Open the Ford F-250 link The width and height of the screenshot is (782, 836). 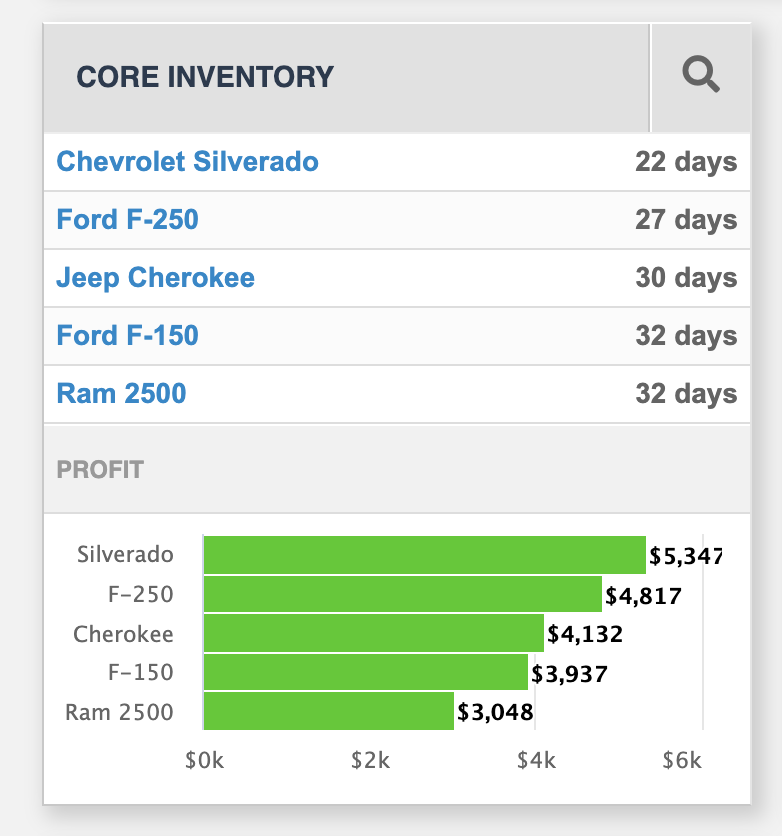point(127,220)
